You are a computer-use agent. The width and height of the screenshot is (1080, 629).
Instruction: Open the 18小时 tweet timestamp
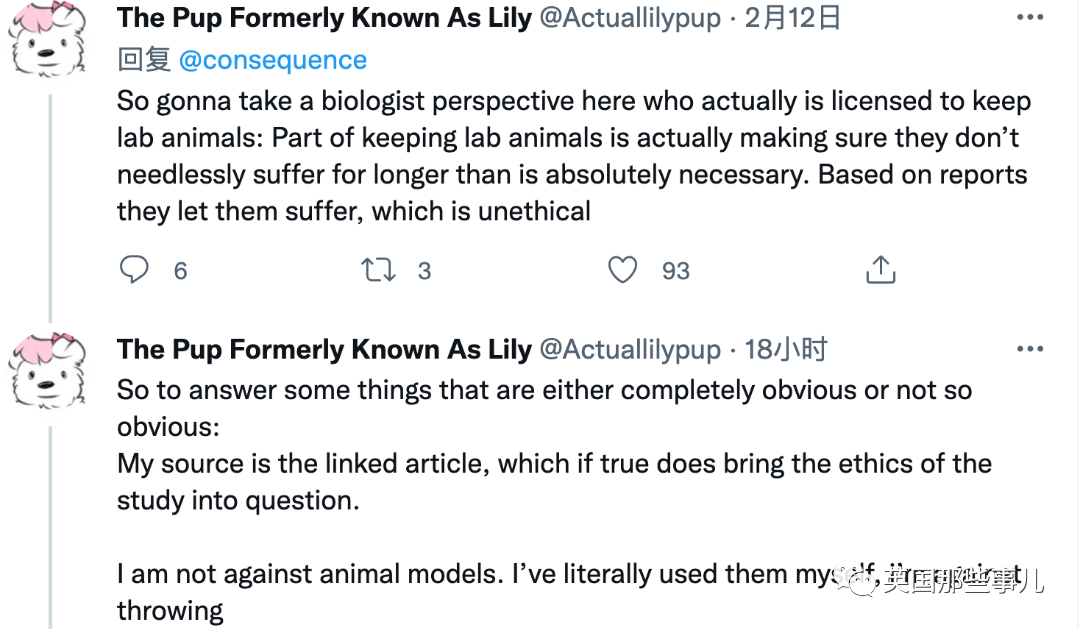point(786,349)
